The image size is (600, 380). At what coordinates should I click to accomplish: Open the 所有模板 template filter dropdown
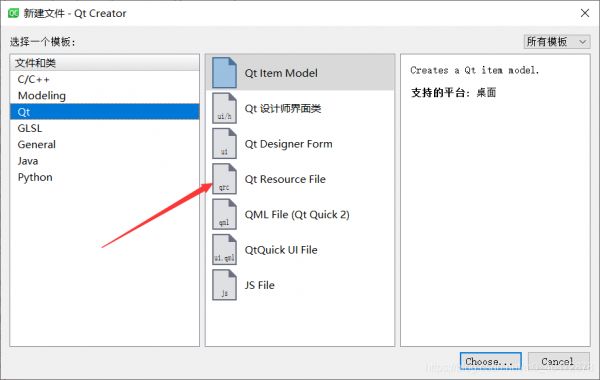557,41
